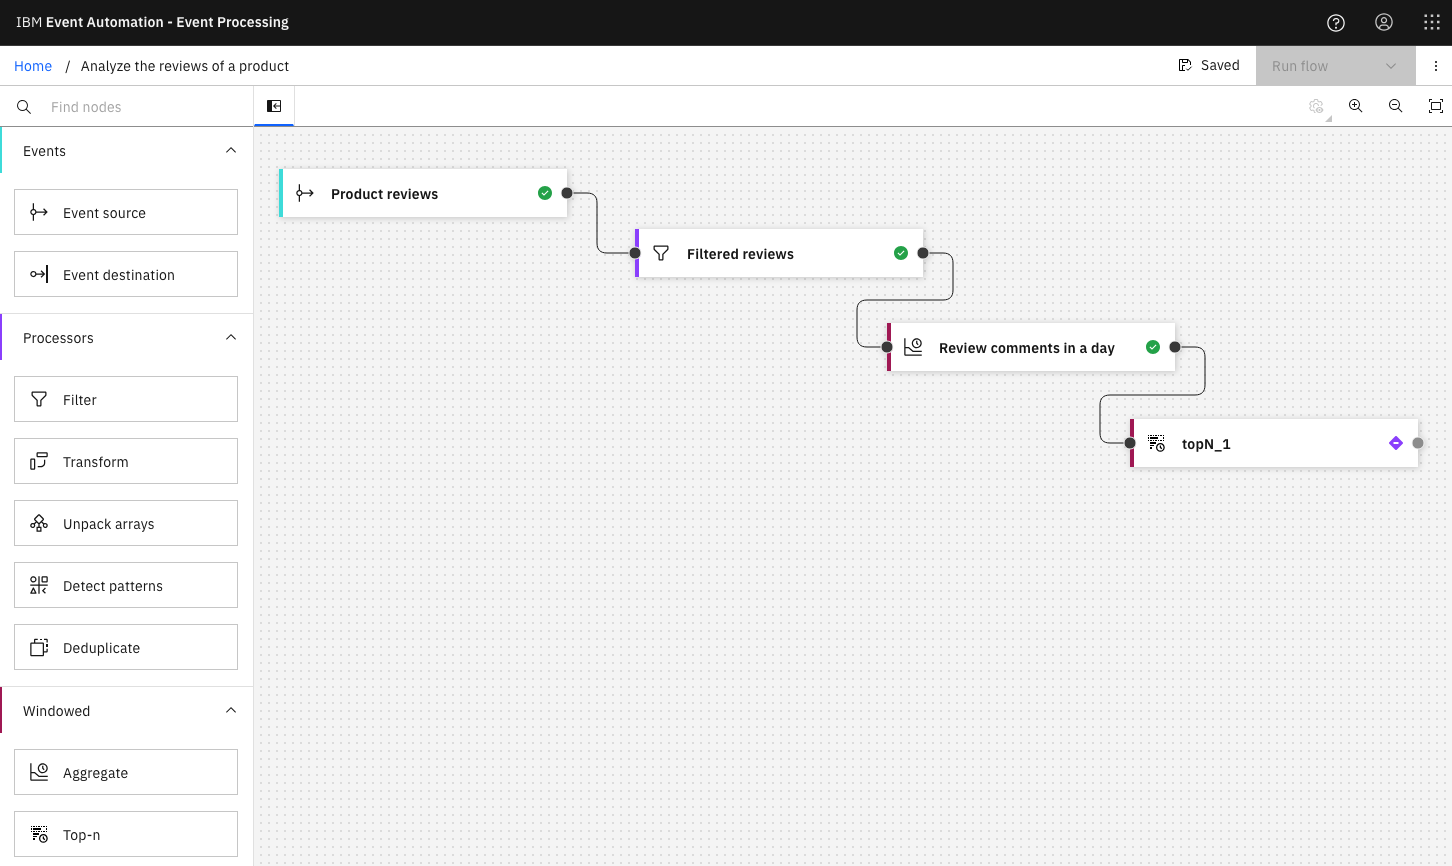Click the zoom in magnifier icon
The image size is (1452, 866).
coord(1356,106)
